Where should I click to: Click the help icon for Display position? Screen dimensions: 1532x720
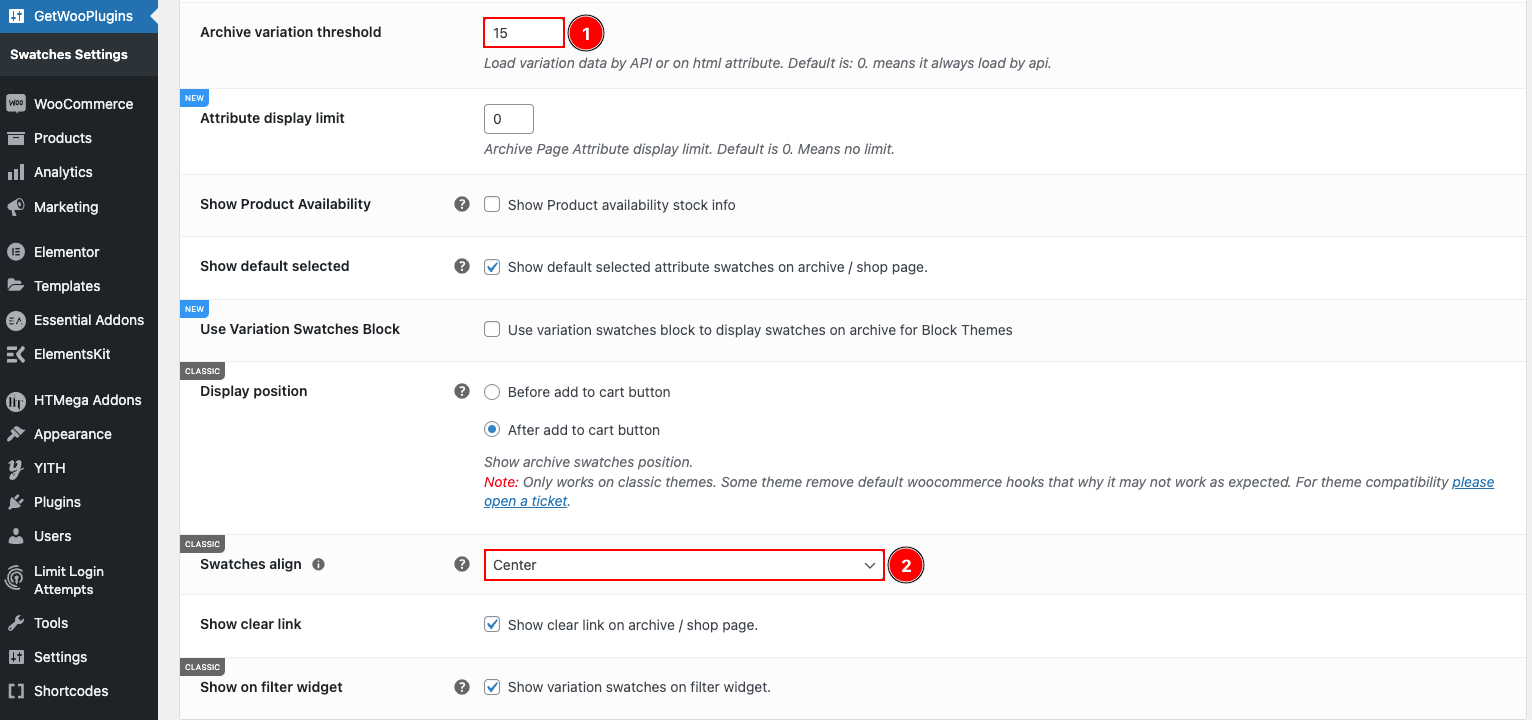(462, 391)
